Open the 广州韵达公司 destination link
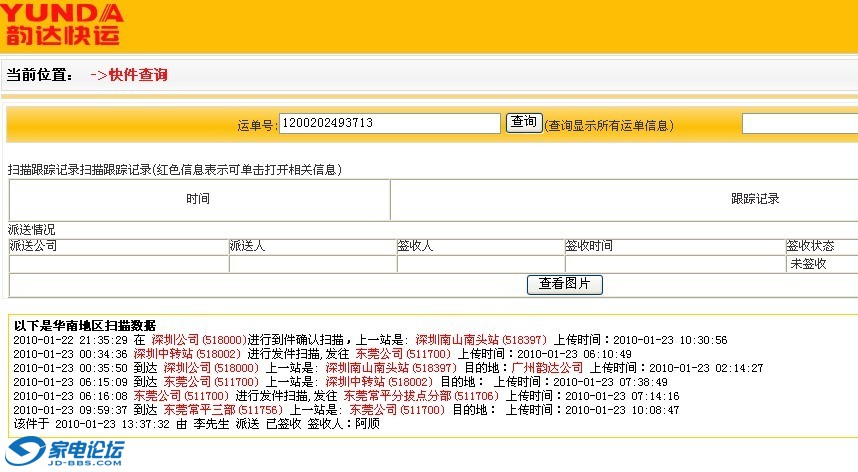Screen dimensions: 858x472 click(547, 368)
